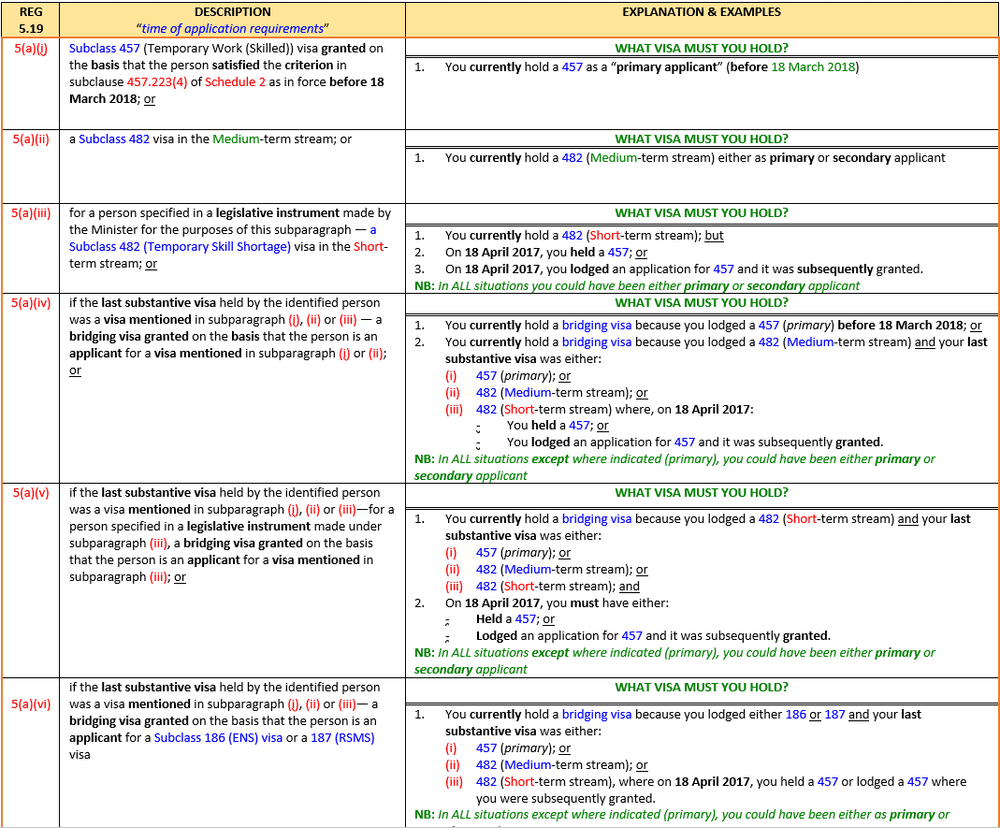Screen dimensions: 1000x828
Task: Click "WHAT VISA MUST YOU HOLD?" in the 5(a)(iv) row
Action: pyautogui.click(x=702, y=303)
